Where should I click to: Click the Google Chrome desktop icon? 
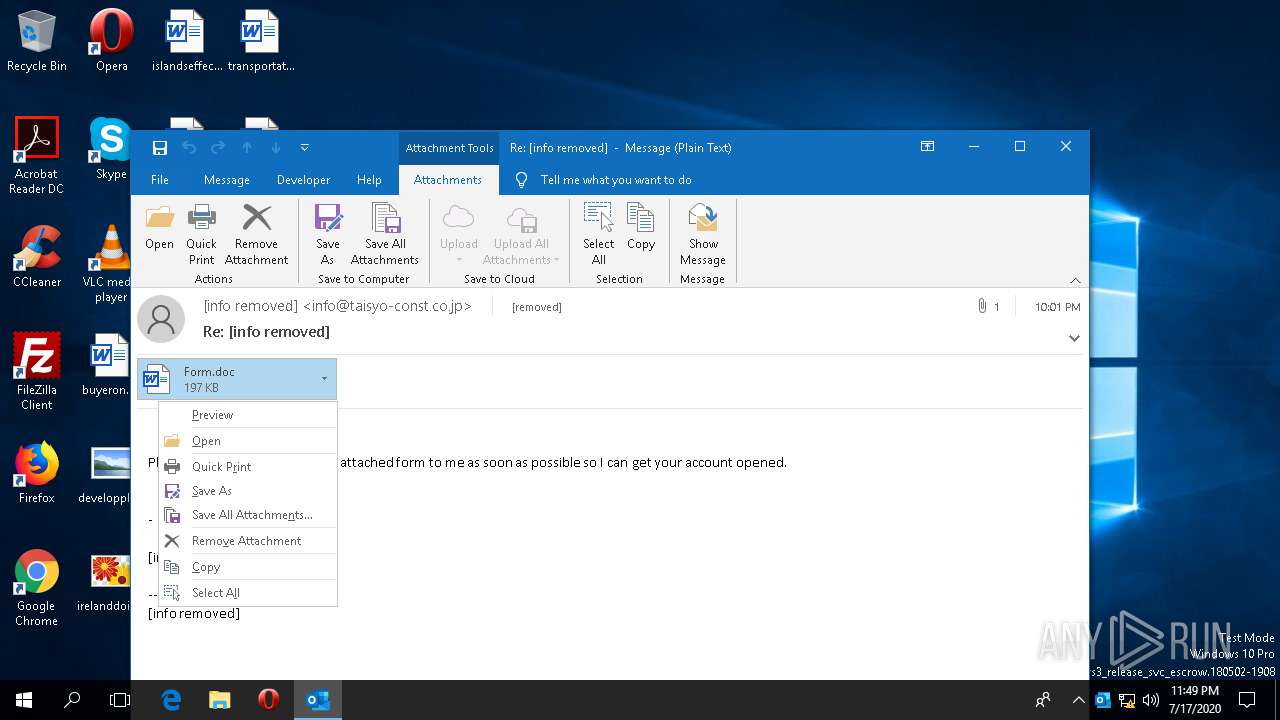click(37, 588)
